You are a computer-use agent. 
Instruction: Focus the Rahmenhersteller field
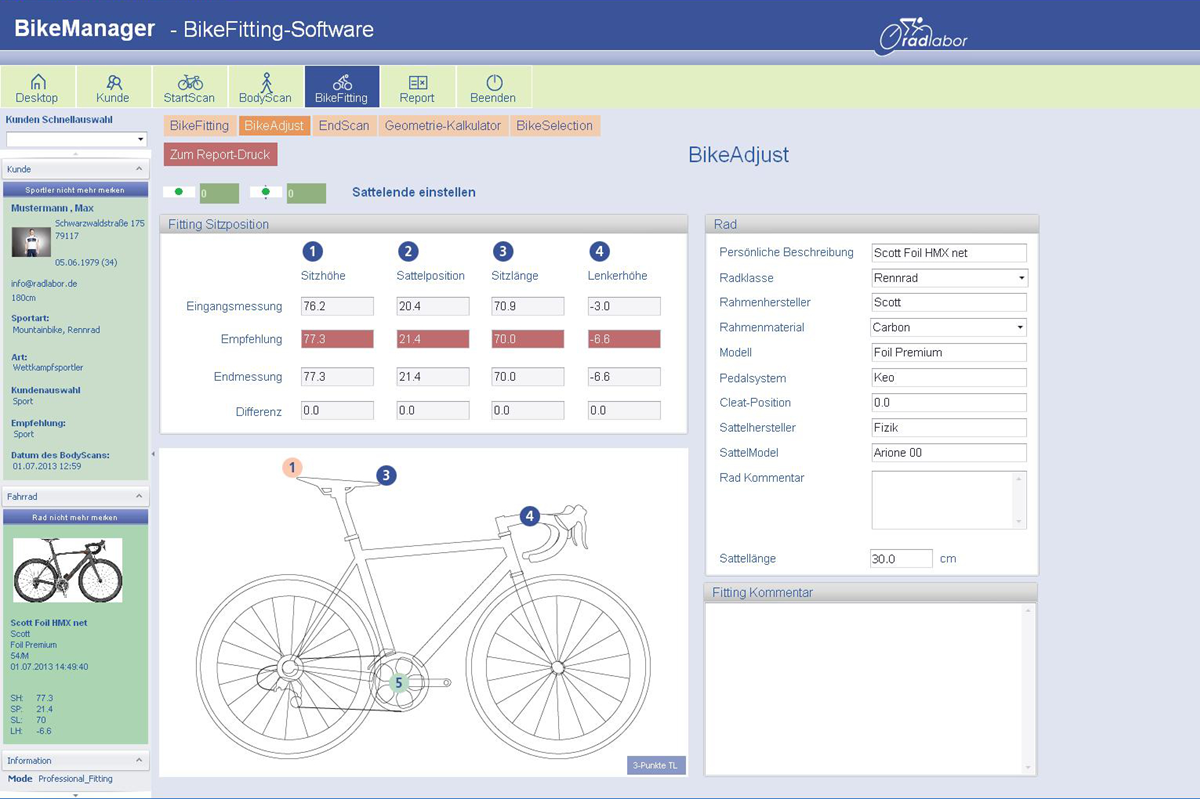point(949,302)
